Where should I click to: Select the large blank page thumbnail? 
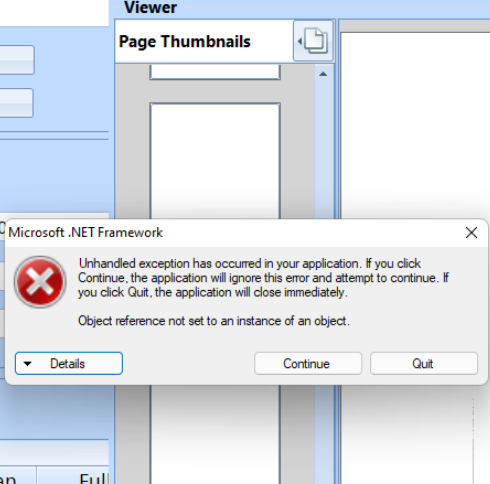point(215,161)
